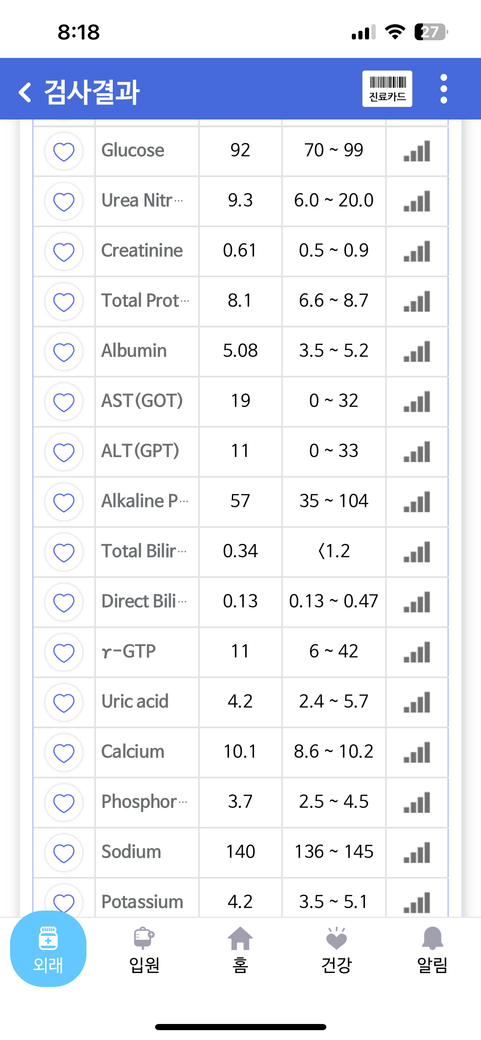
Task: Go to the 홈 tab
Action: [x=240, y=950]
